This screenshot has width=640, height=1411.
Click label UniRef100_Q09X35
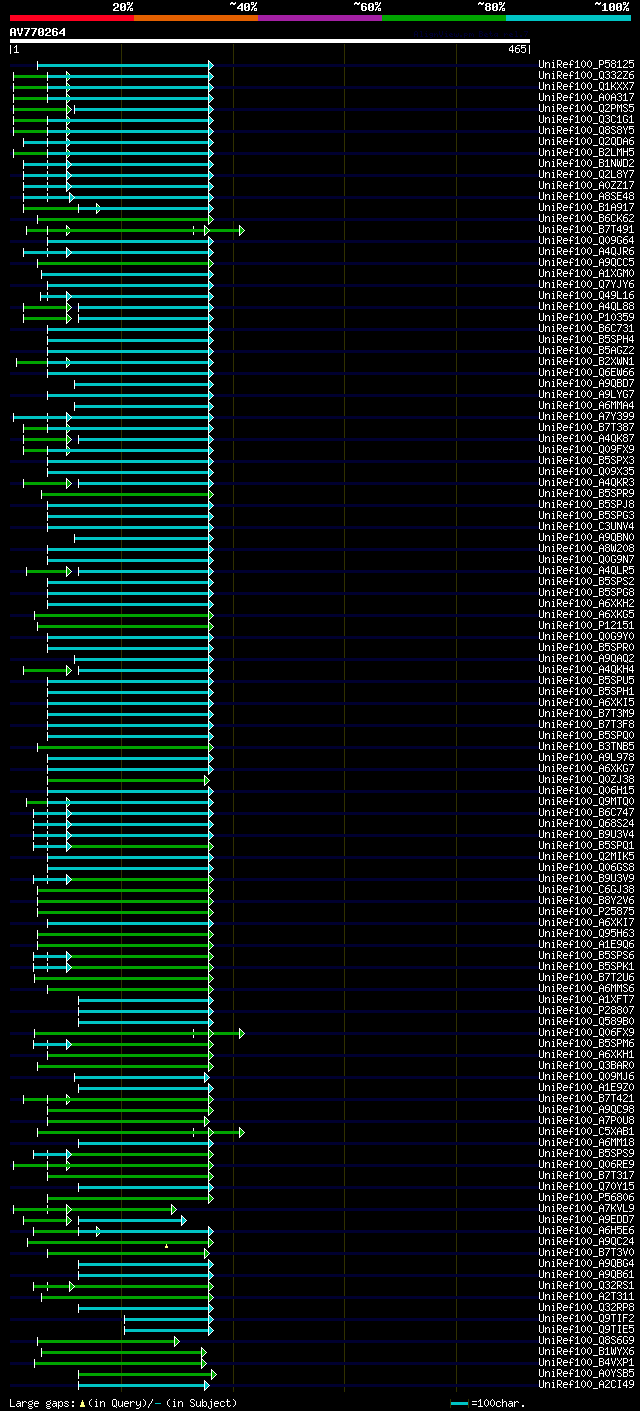pos(586,472)
